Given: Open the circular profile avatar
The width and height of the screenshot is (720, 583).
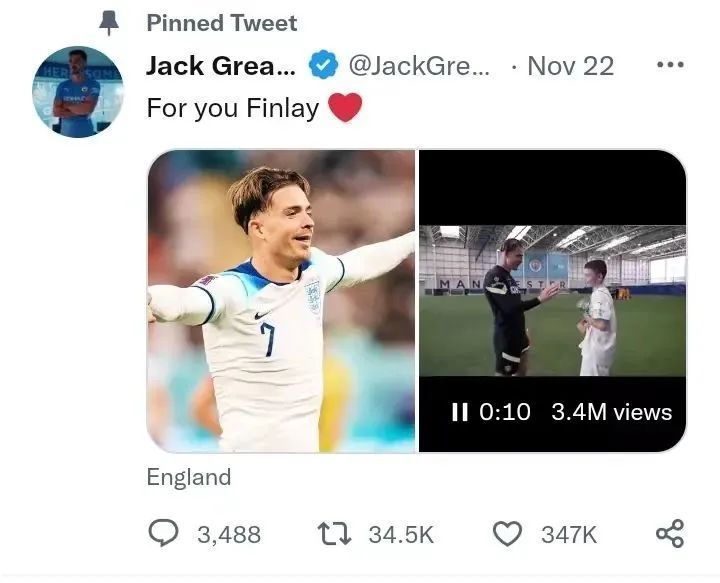Looking at the screenshot, I should 78,92.
